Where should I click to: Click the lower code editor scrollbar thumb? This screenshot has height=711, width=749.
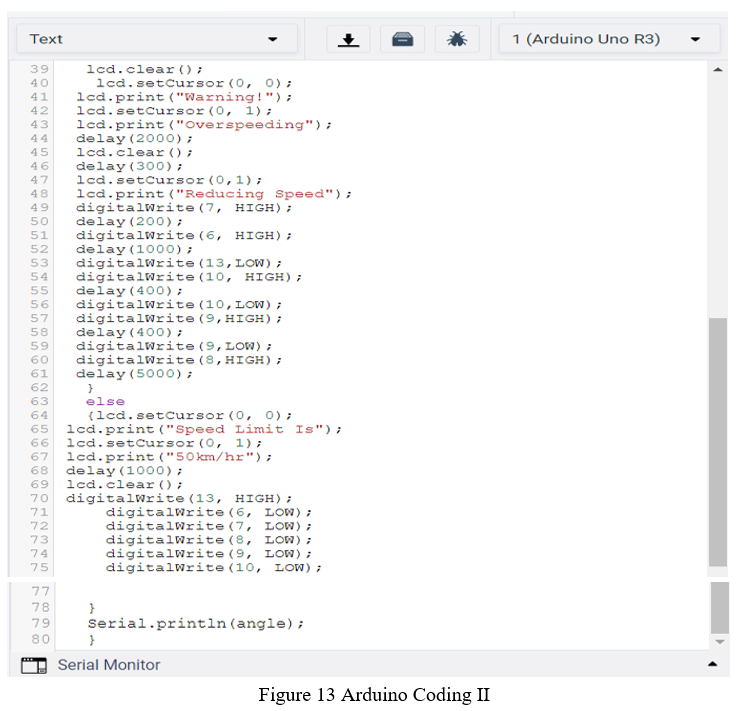(719, 607)
